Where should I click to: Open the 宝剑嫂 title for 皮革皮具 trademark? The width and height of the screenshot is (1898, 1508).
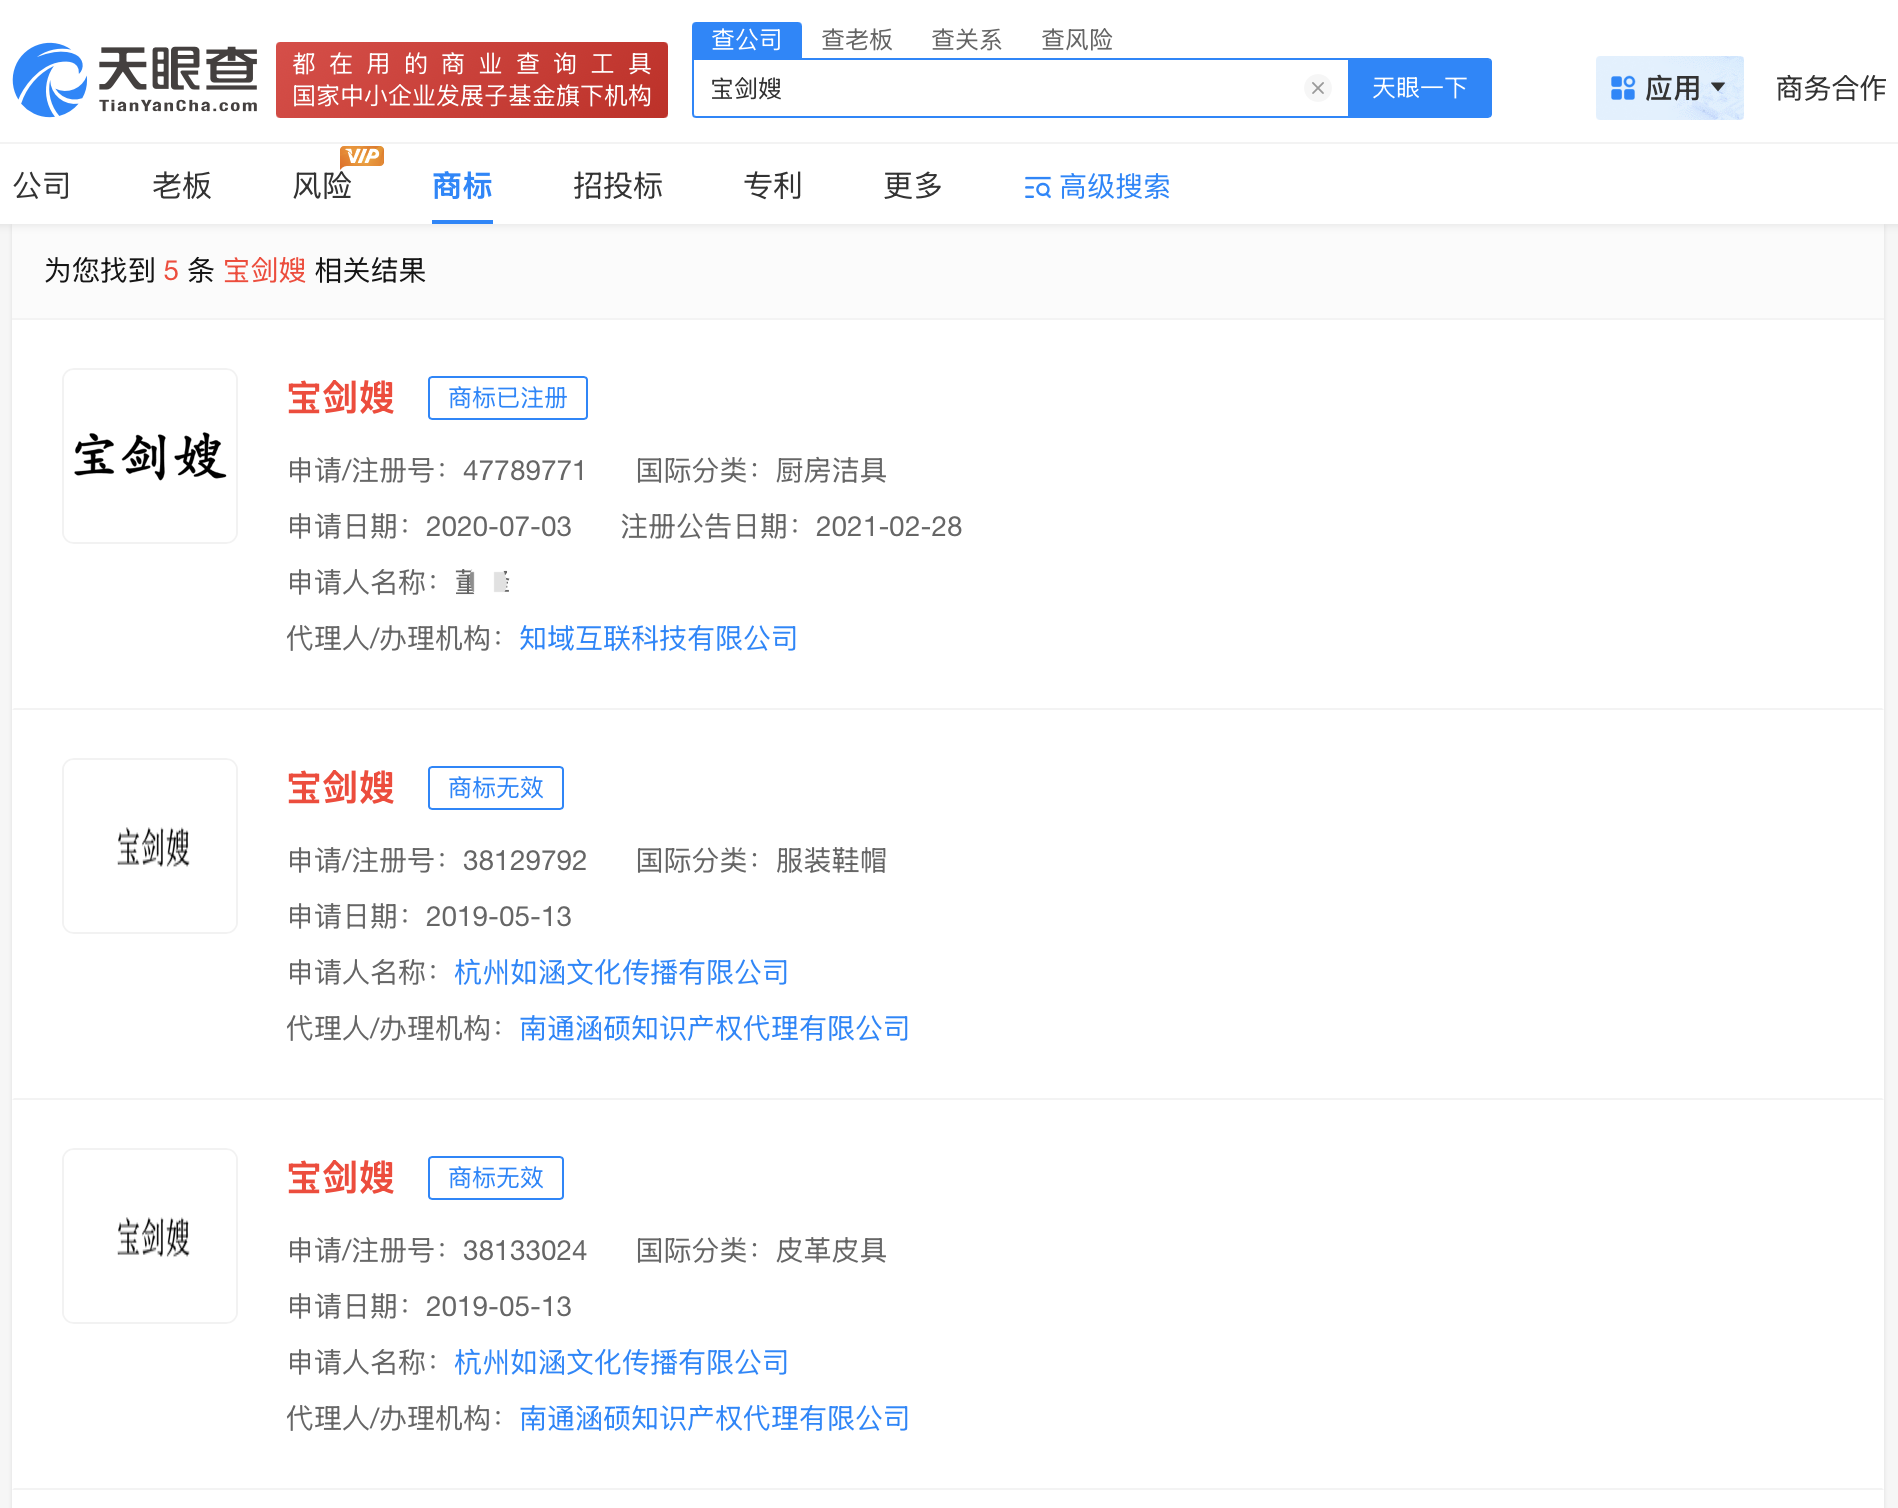(341, 1178)
